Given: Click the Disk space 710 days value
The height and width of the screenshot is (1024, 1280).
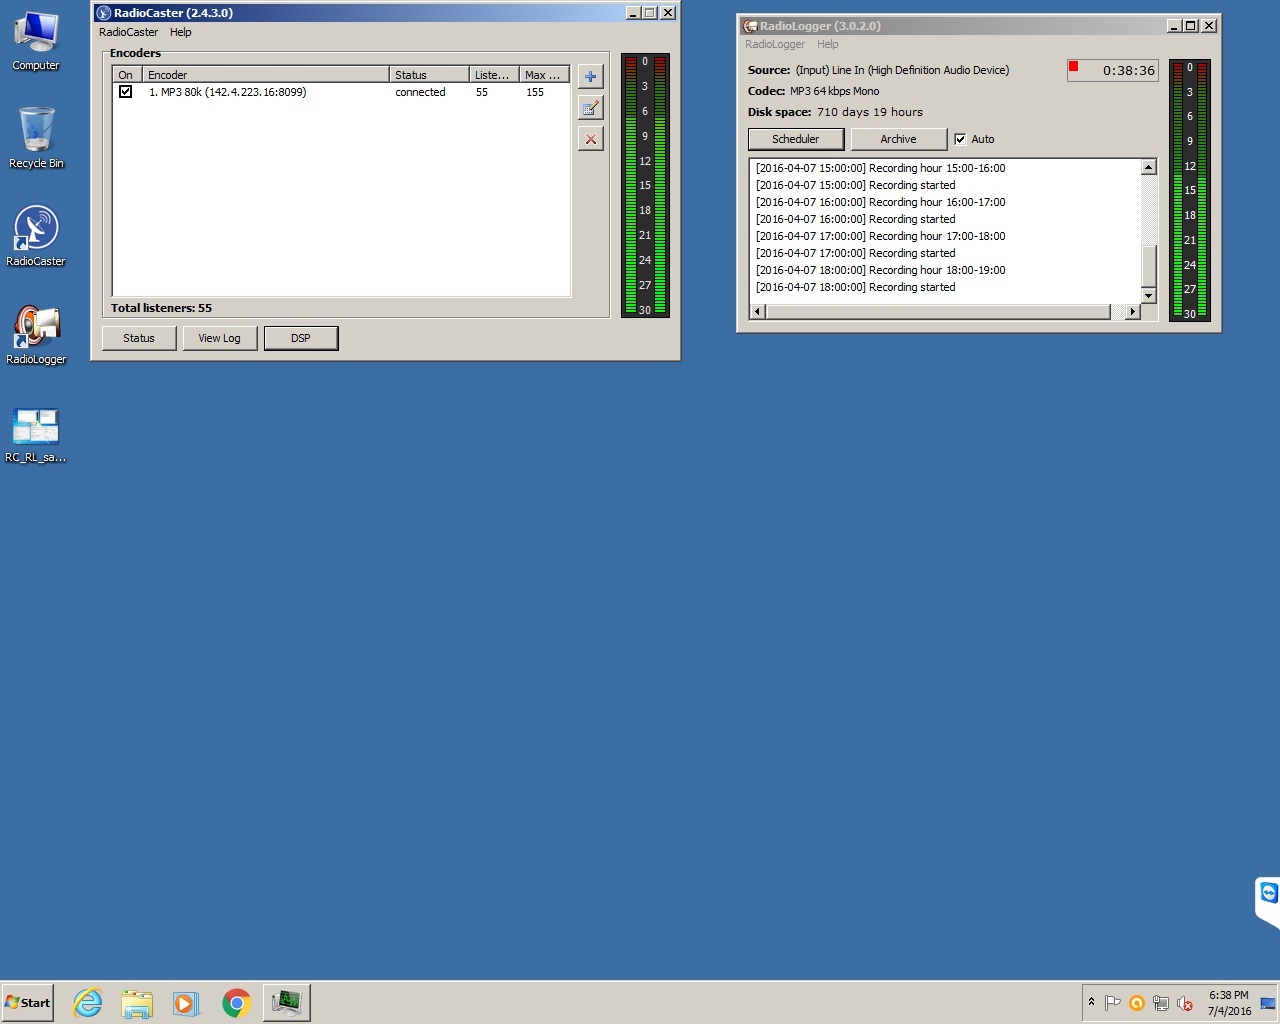Looking at the screenshot, I should tap(870, 112).
